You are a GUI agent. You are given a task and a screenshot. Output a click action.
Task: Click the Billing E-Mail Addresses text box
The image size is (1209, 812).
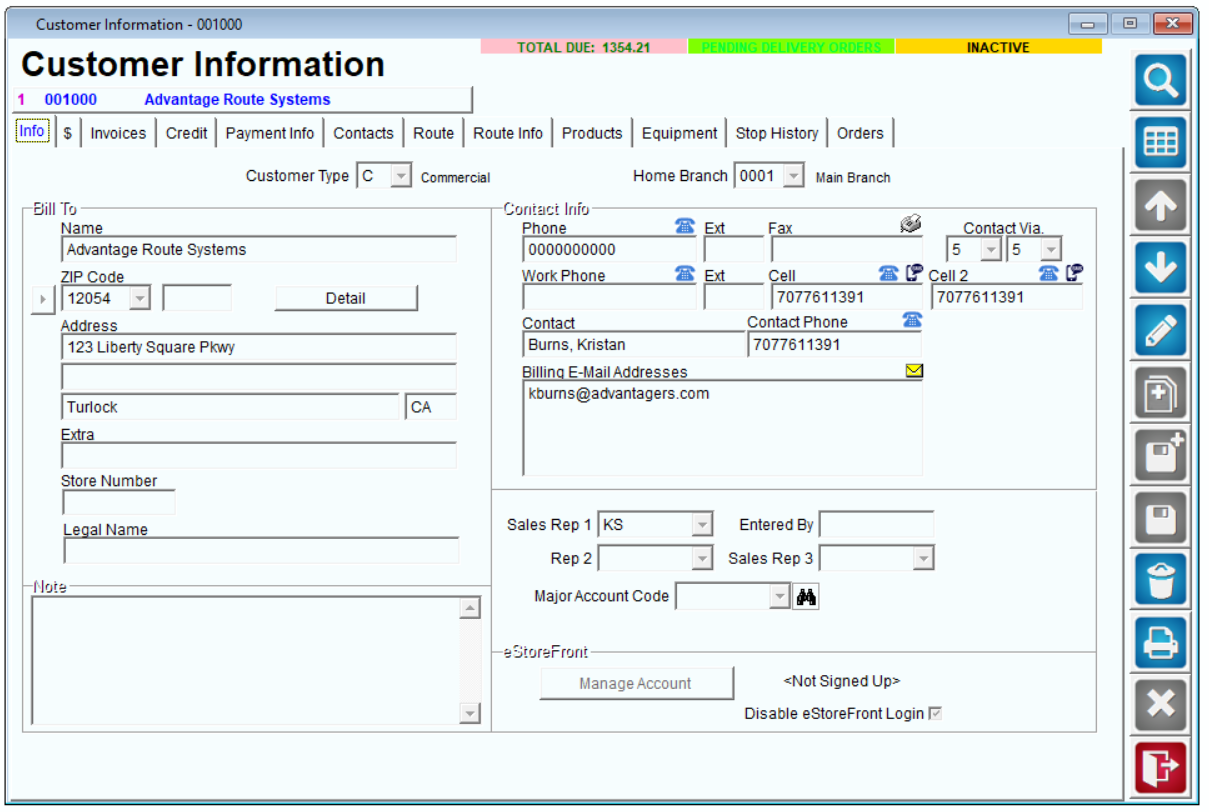722,428
